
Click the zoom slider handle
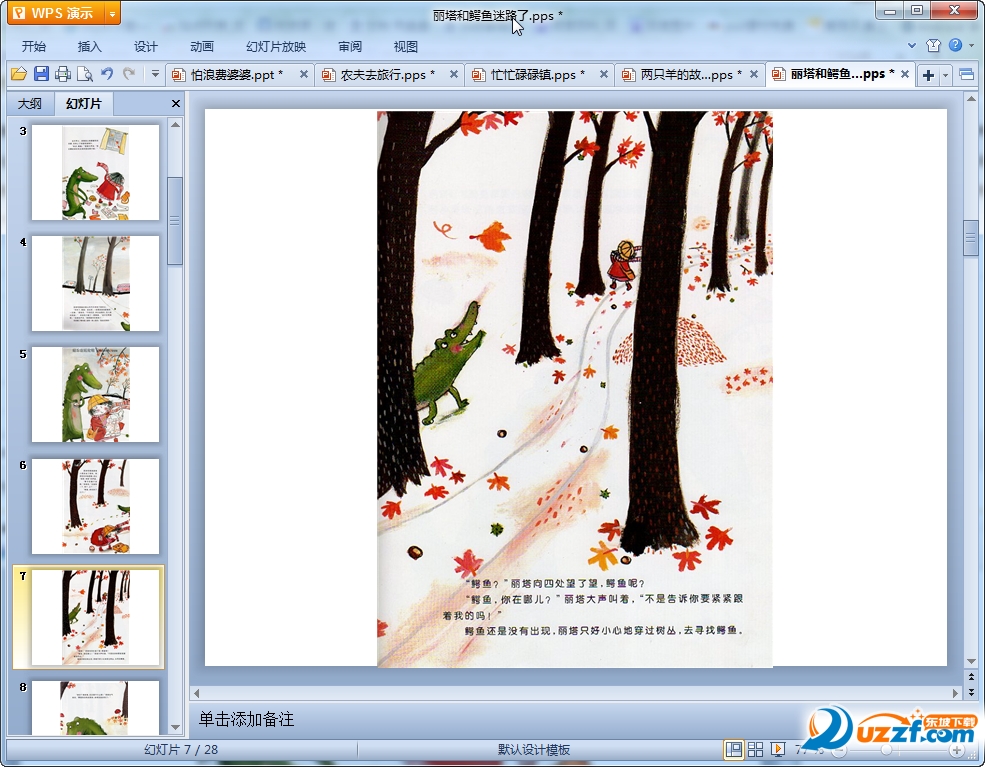pyautogui.click(x=886, y=750)
